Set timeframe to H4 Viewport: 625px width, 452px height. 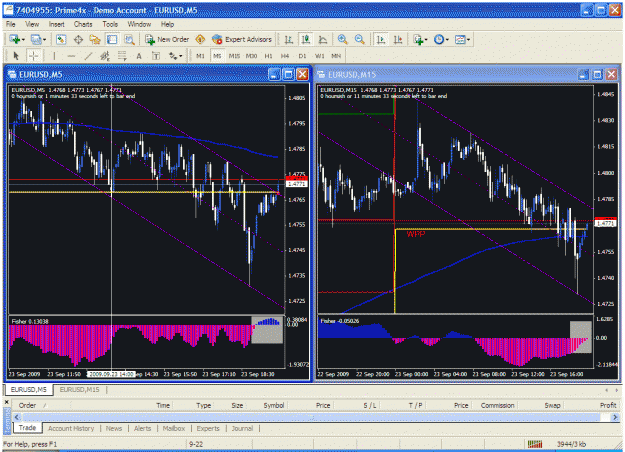click(x=285, y=56)
